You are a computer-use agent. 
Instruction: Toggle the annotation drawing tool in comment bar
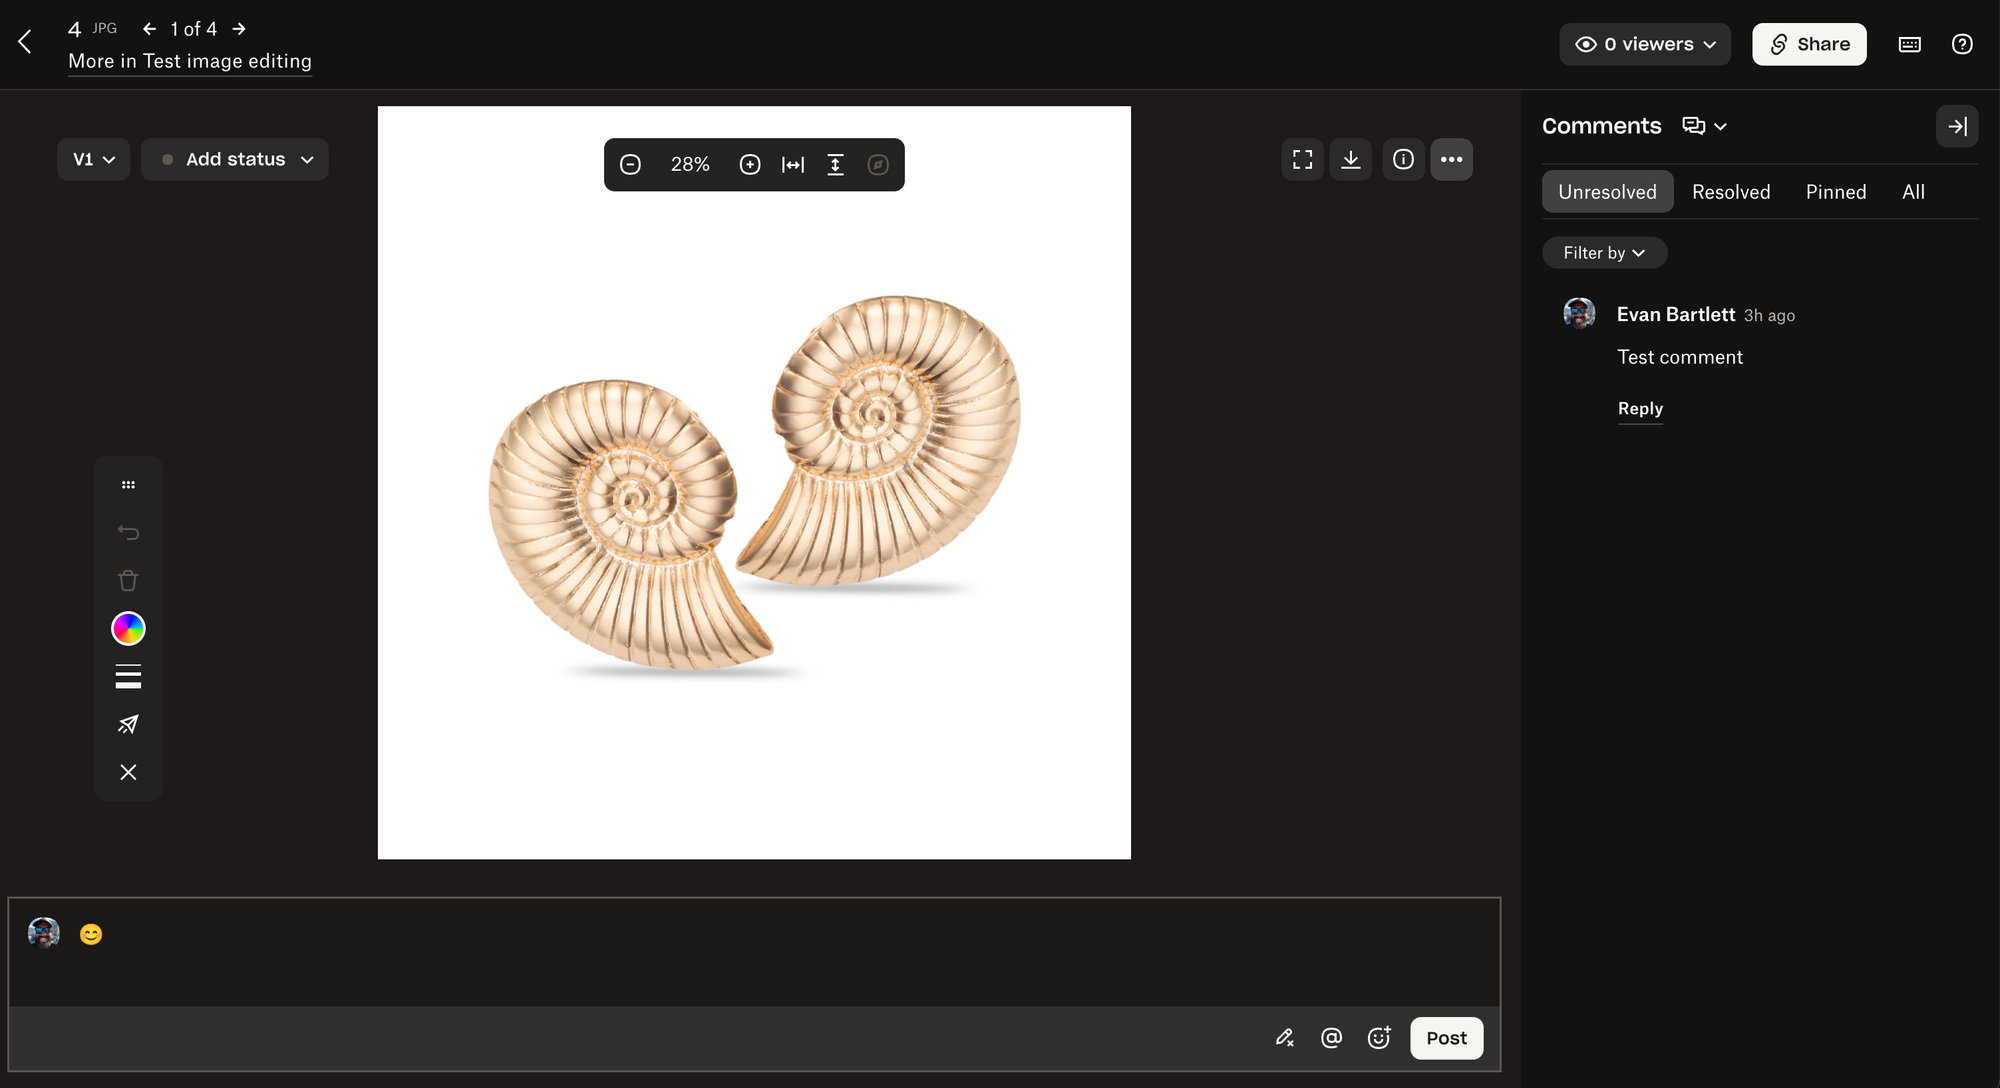click(1285, 1038)
